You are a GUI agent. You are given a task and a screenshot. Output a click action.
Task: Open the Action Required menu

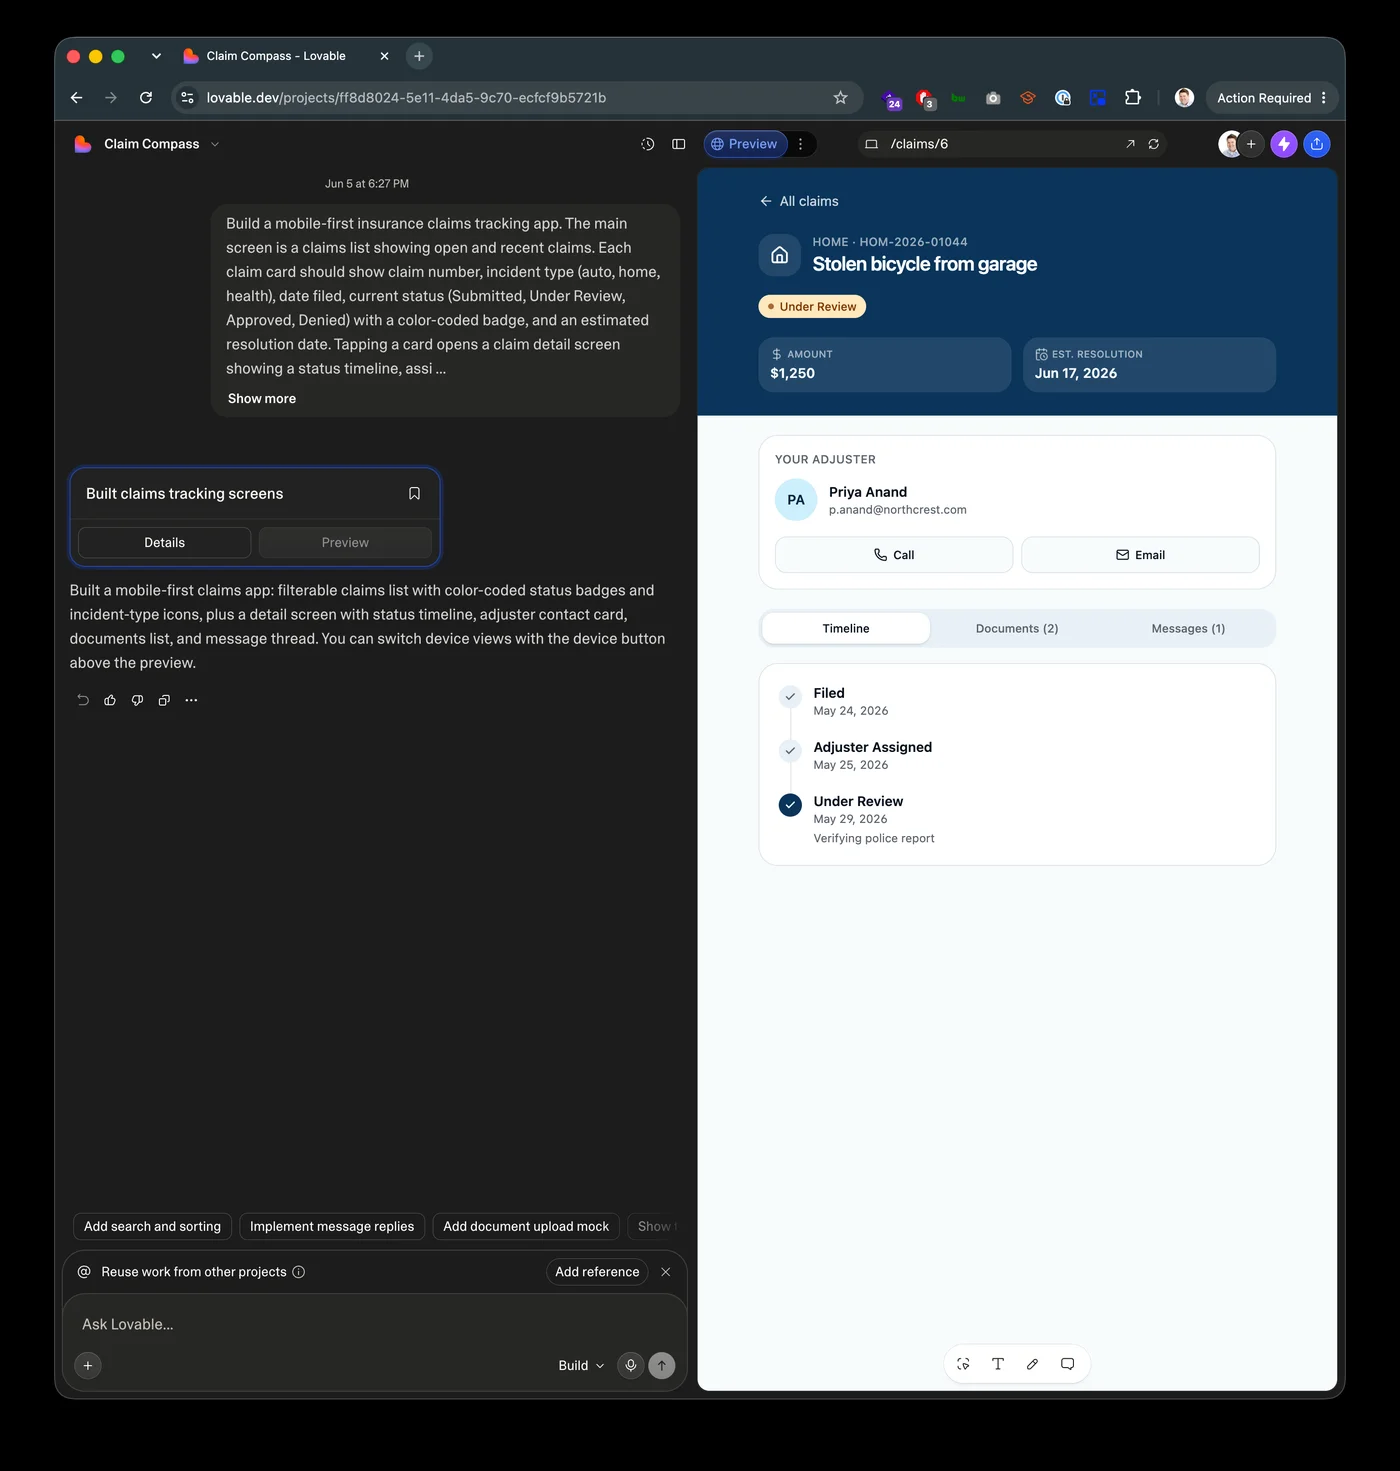[1272, 98]
